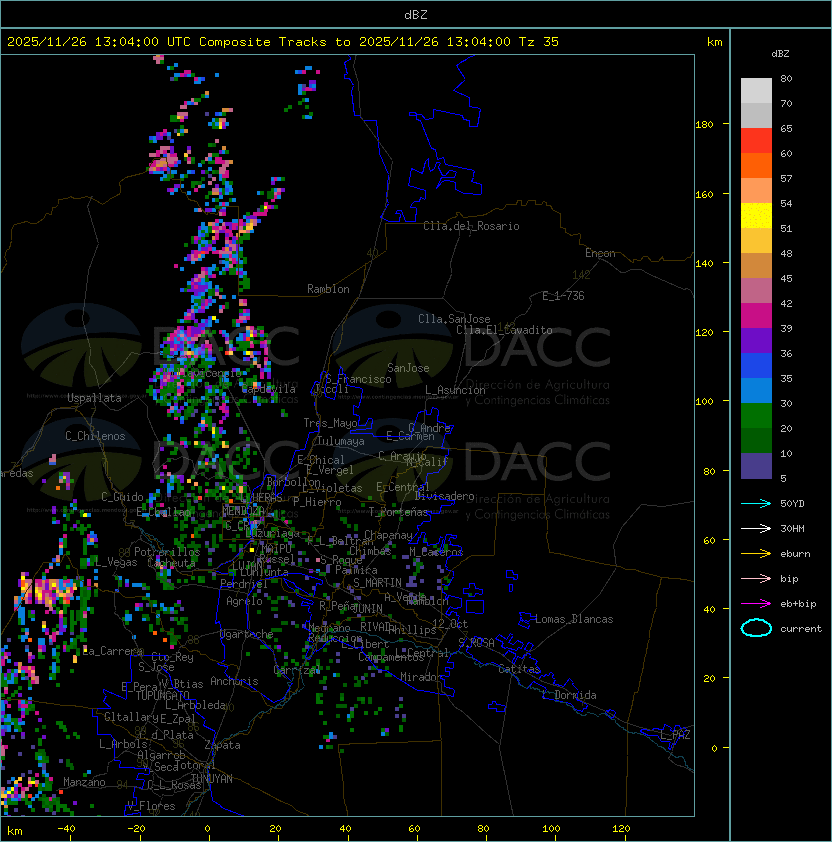Choose the green 20–30 dBZ legend swatch
Image resolution: width=832 pixels, height=842 pixels.
(x=756, y=416)
